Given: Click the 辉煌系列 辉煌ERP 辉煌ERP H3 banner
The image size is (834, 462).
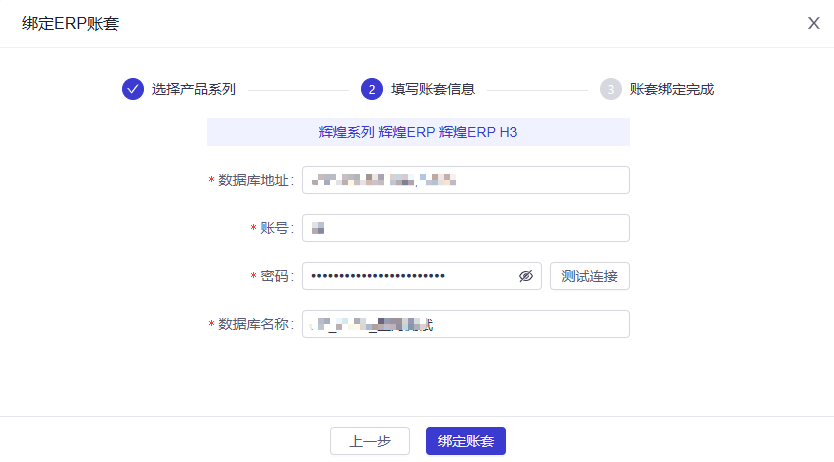Looking at the screenshot, I should [x=418, y=132].
